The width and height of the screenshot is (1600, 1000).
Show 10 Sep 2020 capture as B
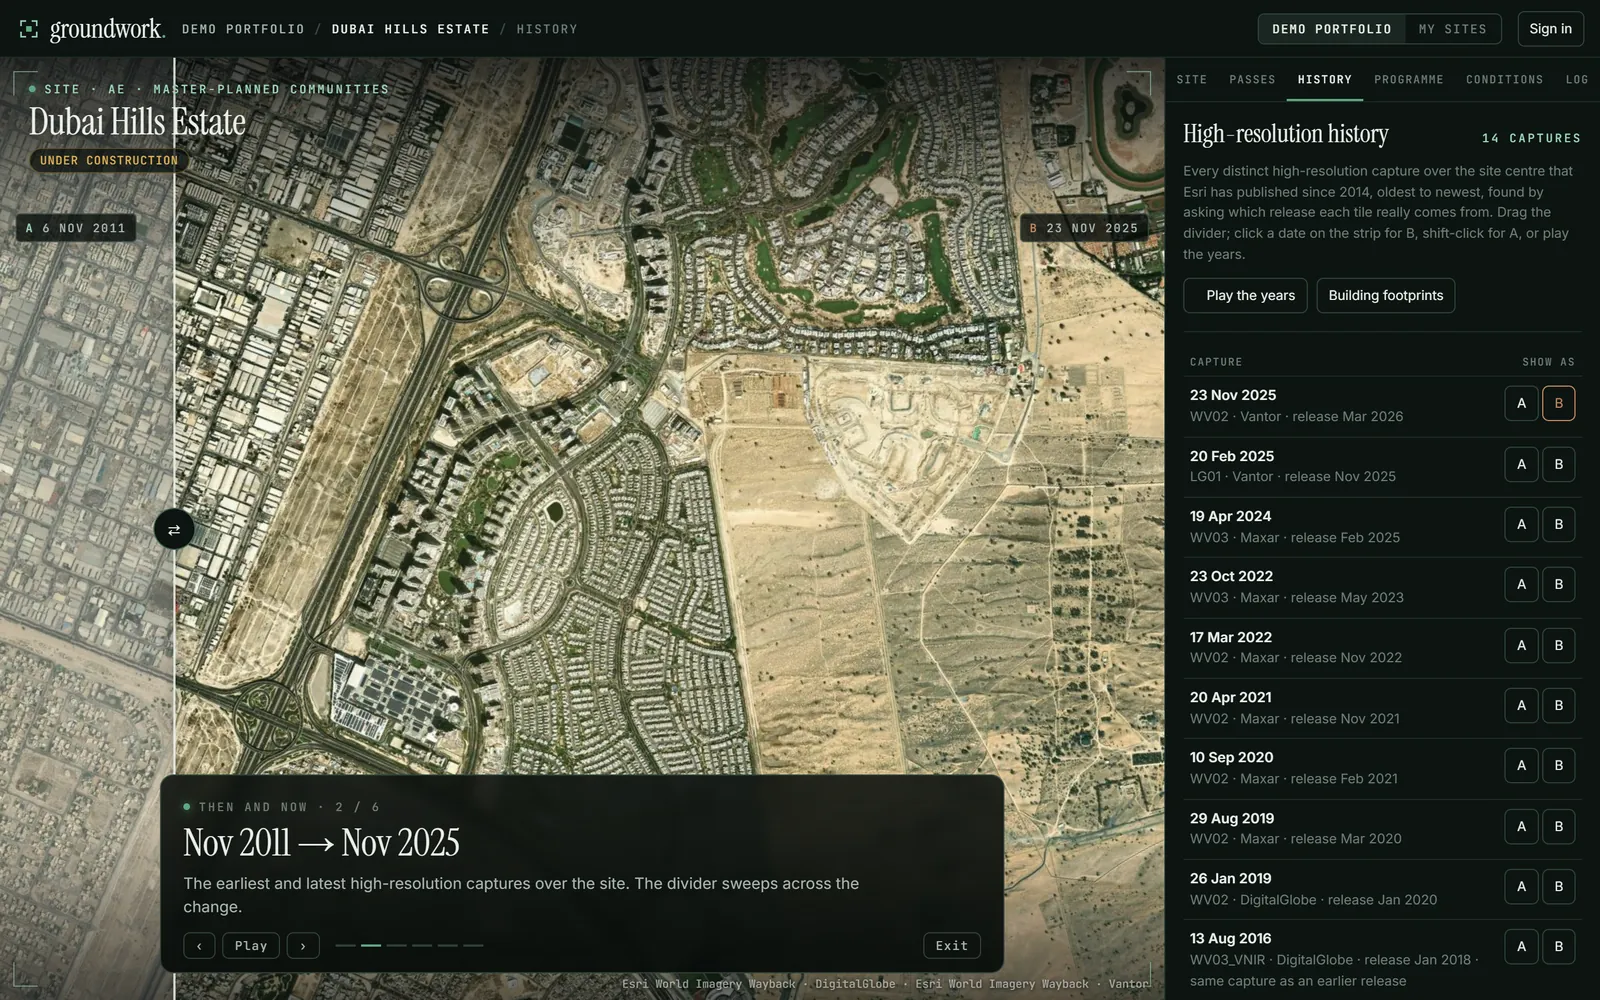[1558, 765]
